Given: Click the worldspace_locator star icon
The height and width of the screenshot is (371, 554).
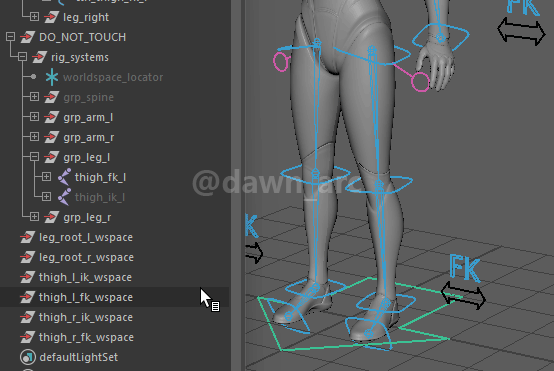Looking at the screenshot, I should coord(52,77).
